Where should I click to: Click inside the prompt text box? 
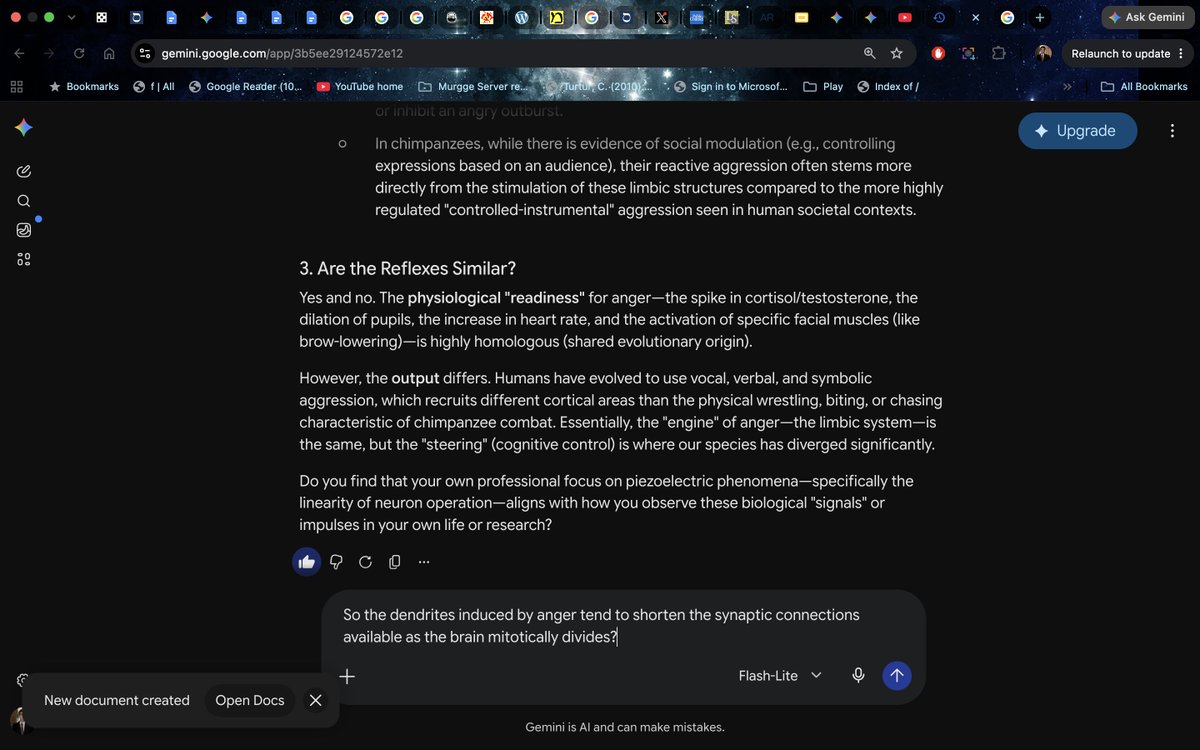tap(623, 626)
